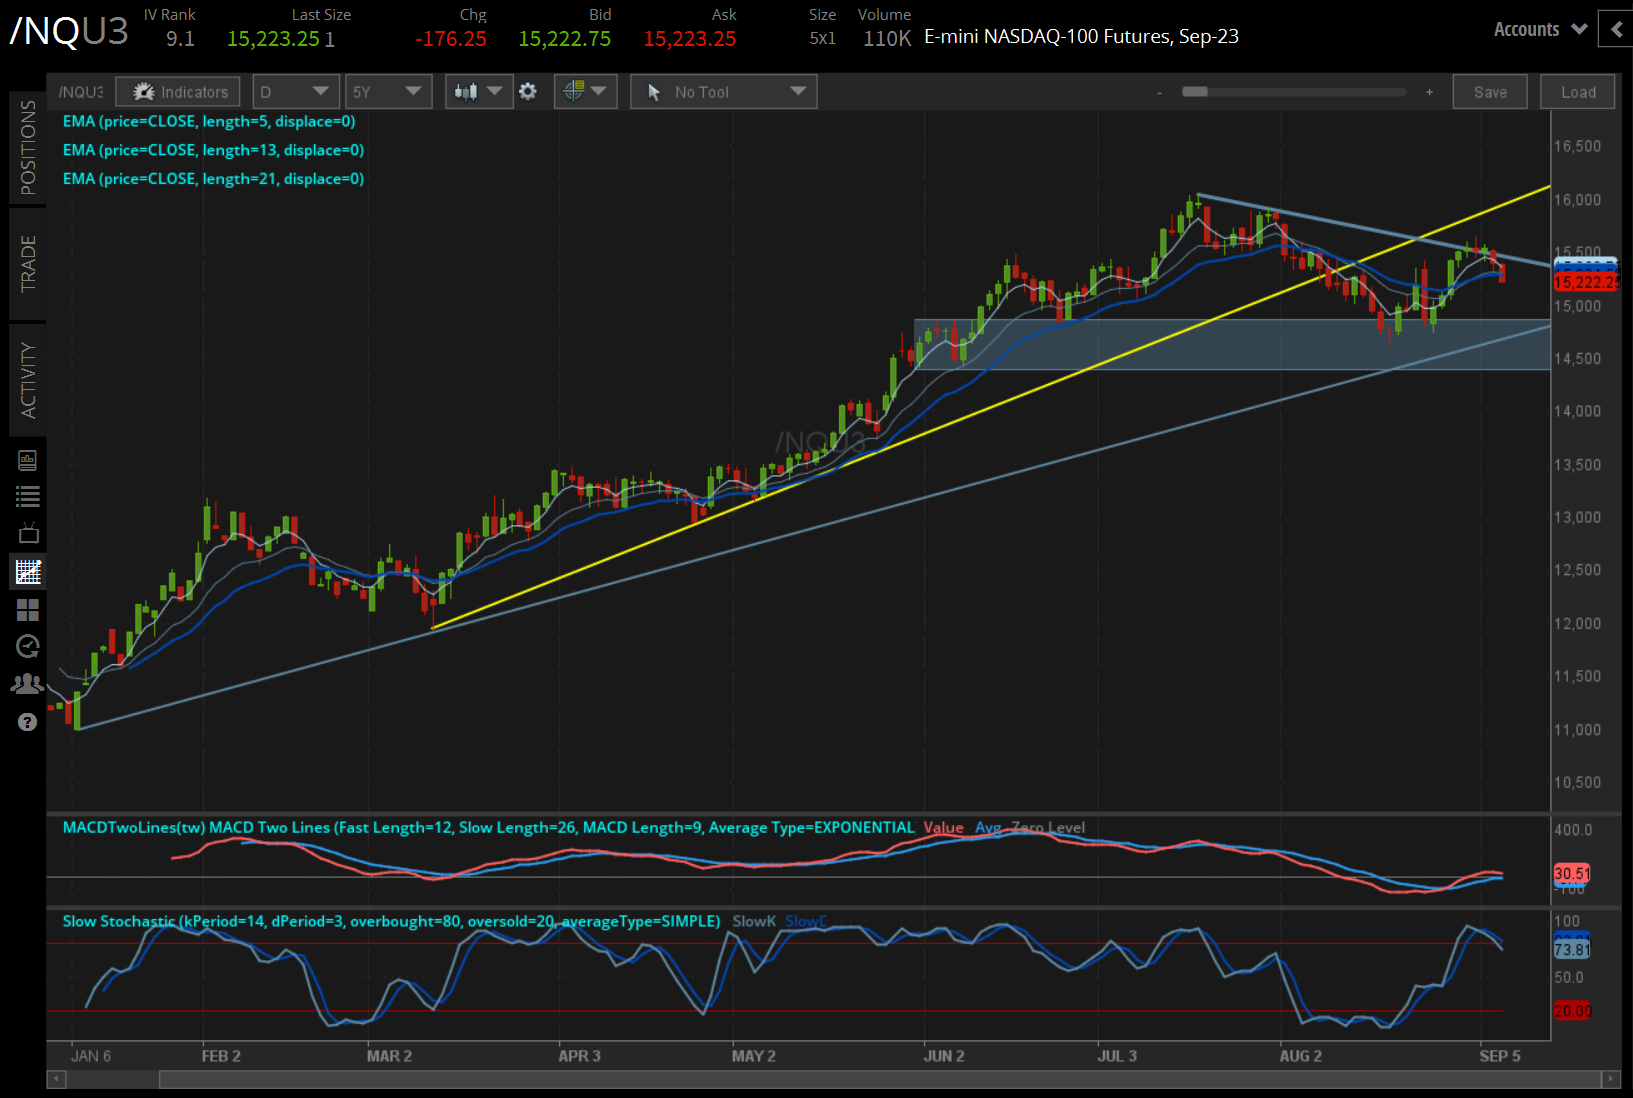Screen dimensions: 1633x1098
Task: Switch to the TRADE side tab
Action: (27, 264)
